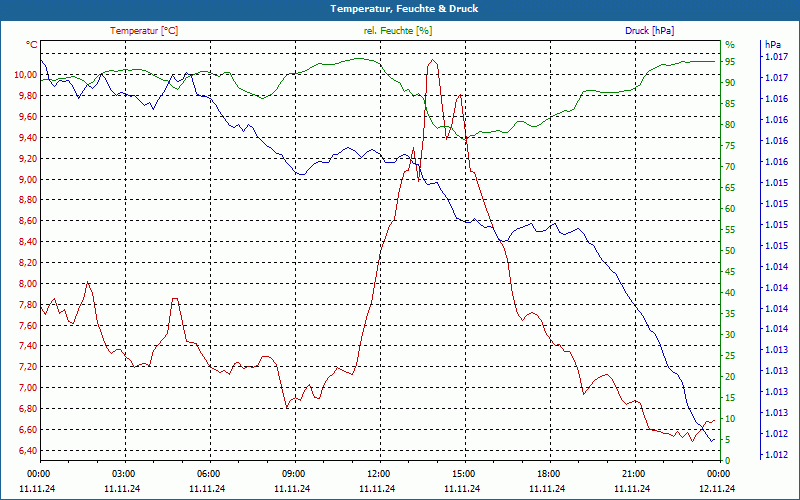
Task: Select the green "rel. Feuchte [%]" legend label
Action: [397, 31]
